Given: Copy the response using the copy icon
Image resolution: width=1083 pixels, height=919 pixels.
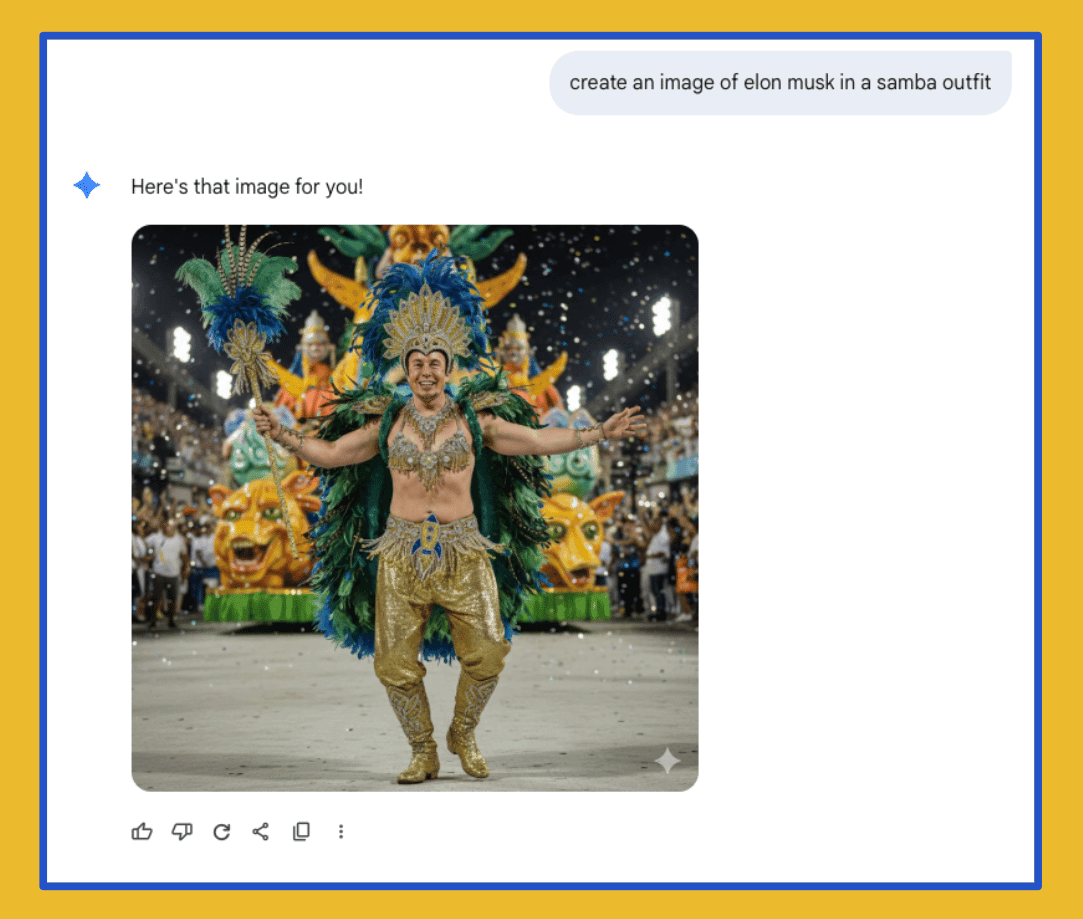Looking at the screenshot, I should tap(301, 831).
